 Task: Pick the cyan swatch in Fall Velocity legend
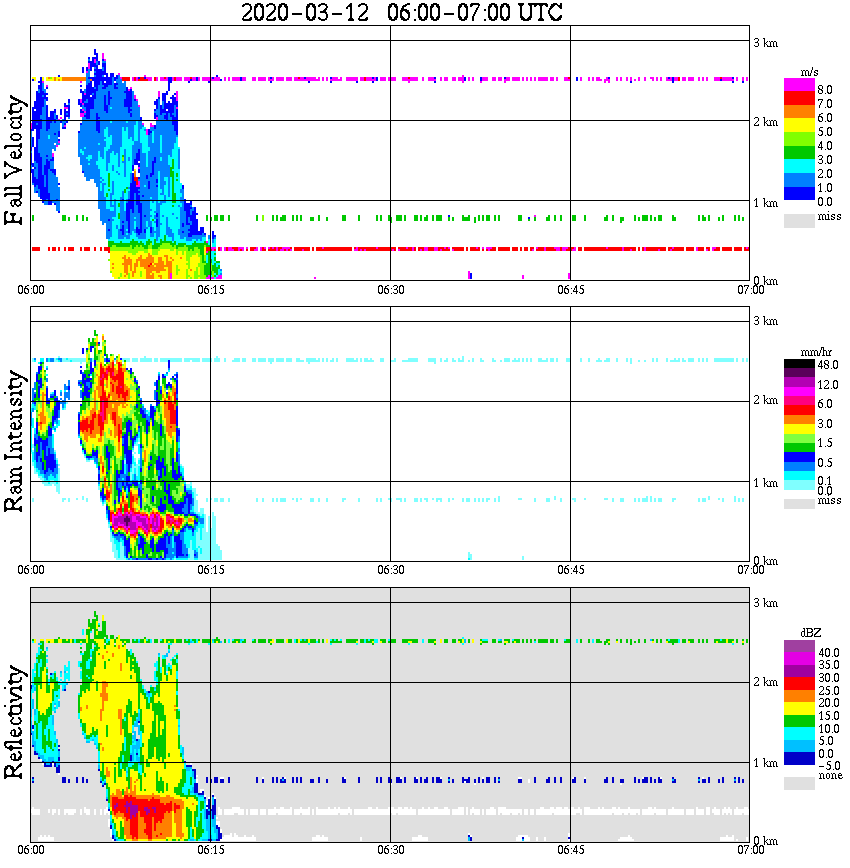click(799, 166)
